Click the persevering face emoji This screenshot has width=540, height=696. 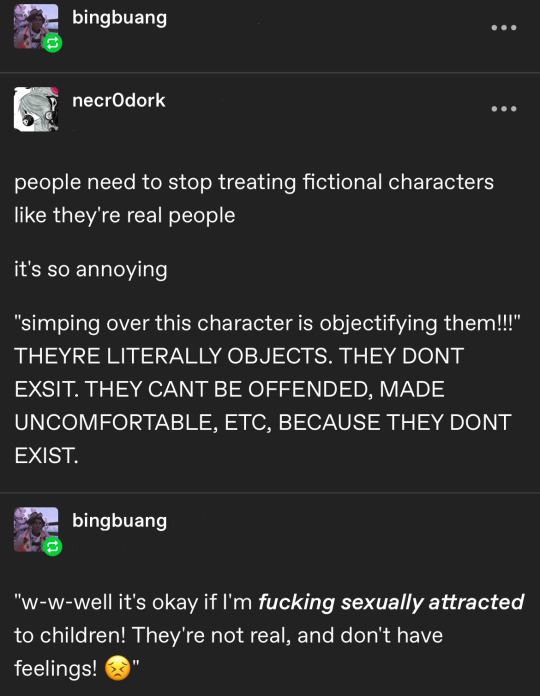click(118, 668)
